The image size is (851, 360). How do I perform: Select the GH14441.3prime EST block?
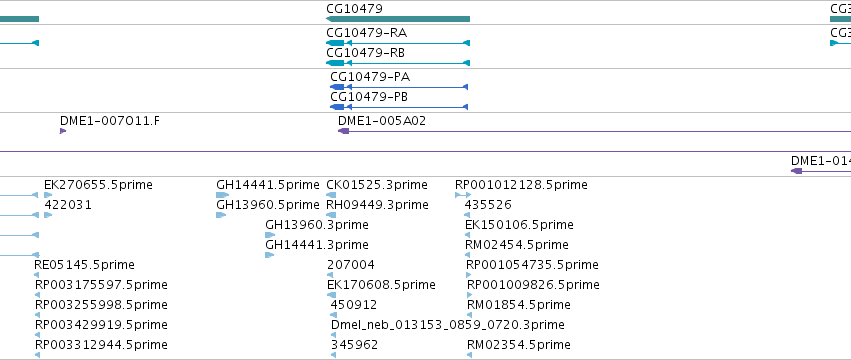270,255
